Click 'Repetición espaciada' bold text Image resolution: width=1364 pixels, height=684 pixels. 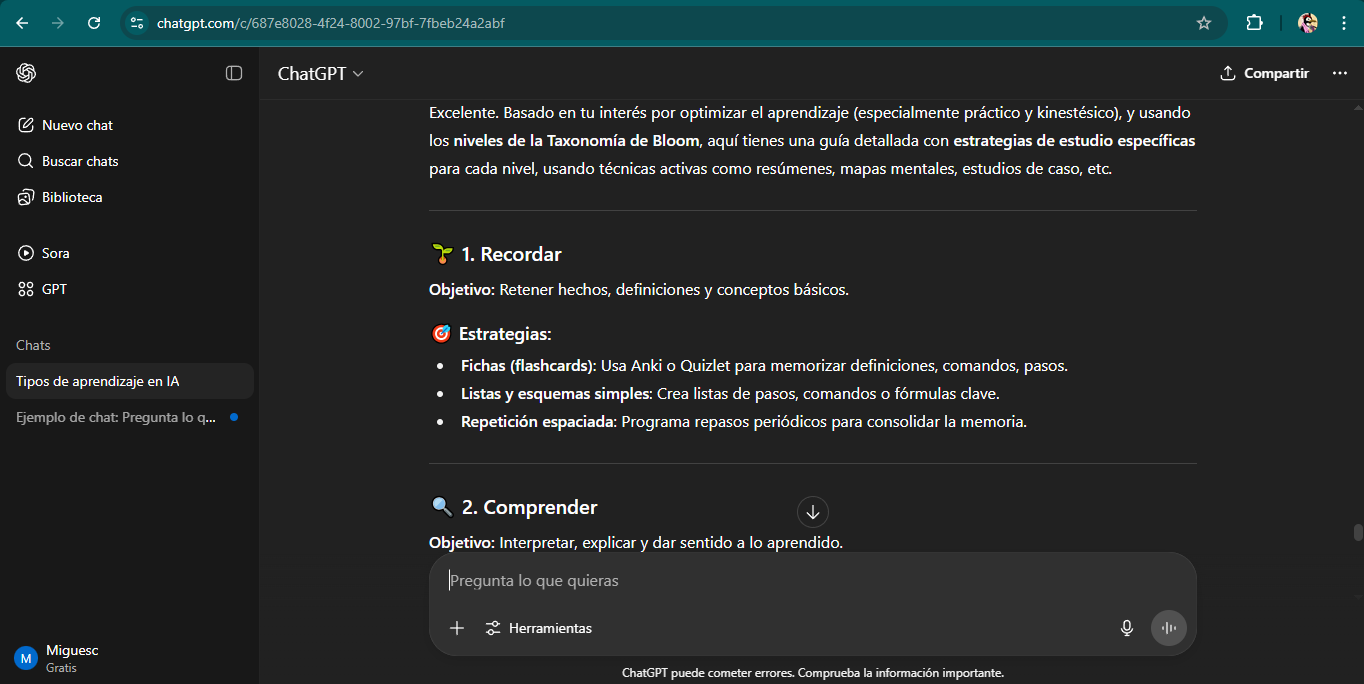(x=537, y=421)
